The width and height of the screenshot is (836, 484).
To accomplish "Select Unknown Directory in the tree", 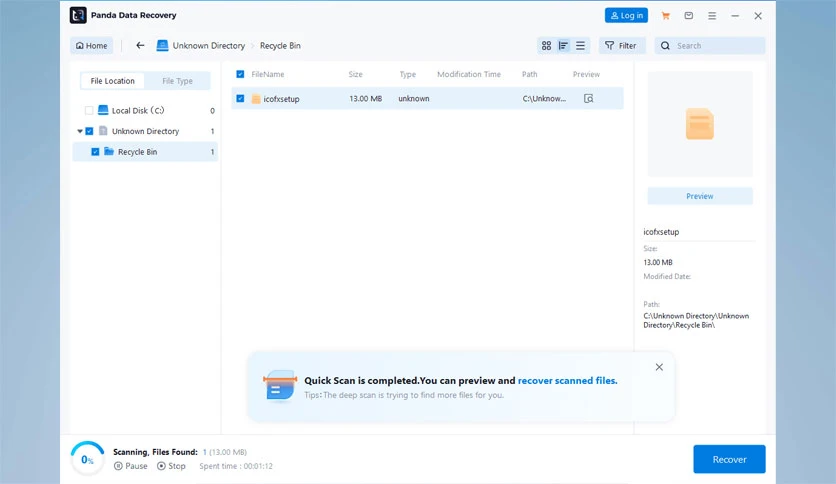I will [146, 131].
